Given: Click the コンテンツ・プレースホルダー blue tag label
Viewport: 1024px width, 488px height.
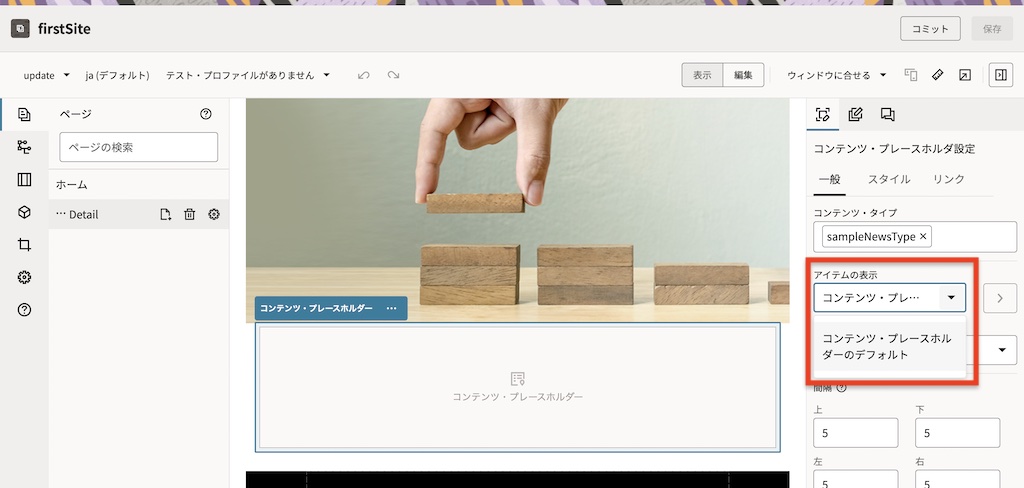Looking at the screenshot, I should 316,308.
